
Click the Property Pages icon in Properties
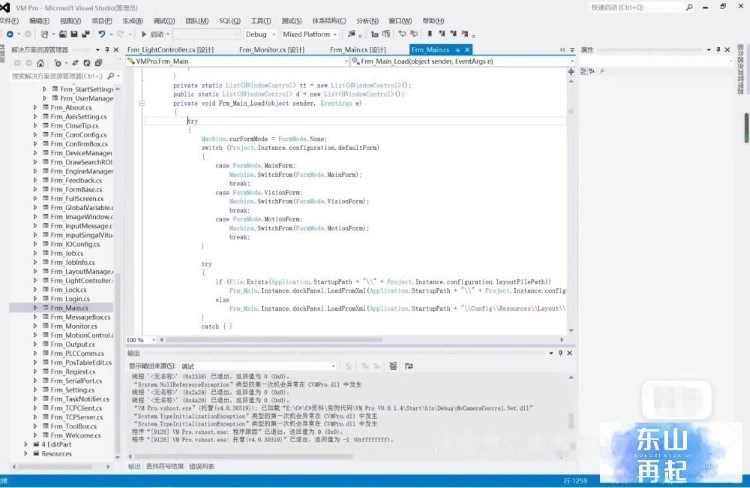tap(602, 71)
